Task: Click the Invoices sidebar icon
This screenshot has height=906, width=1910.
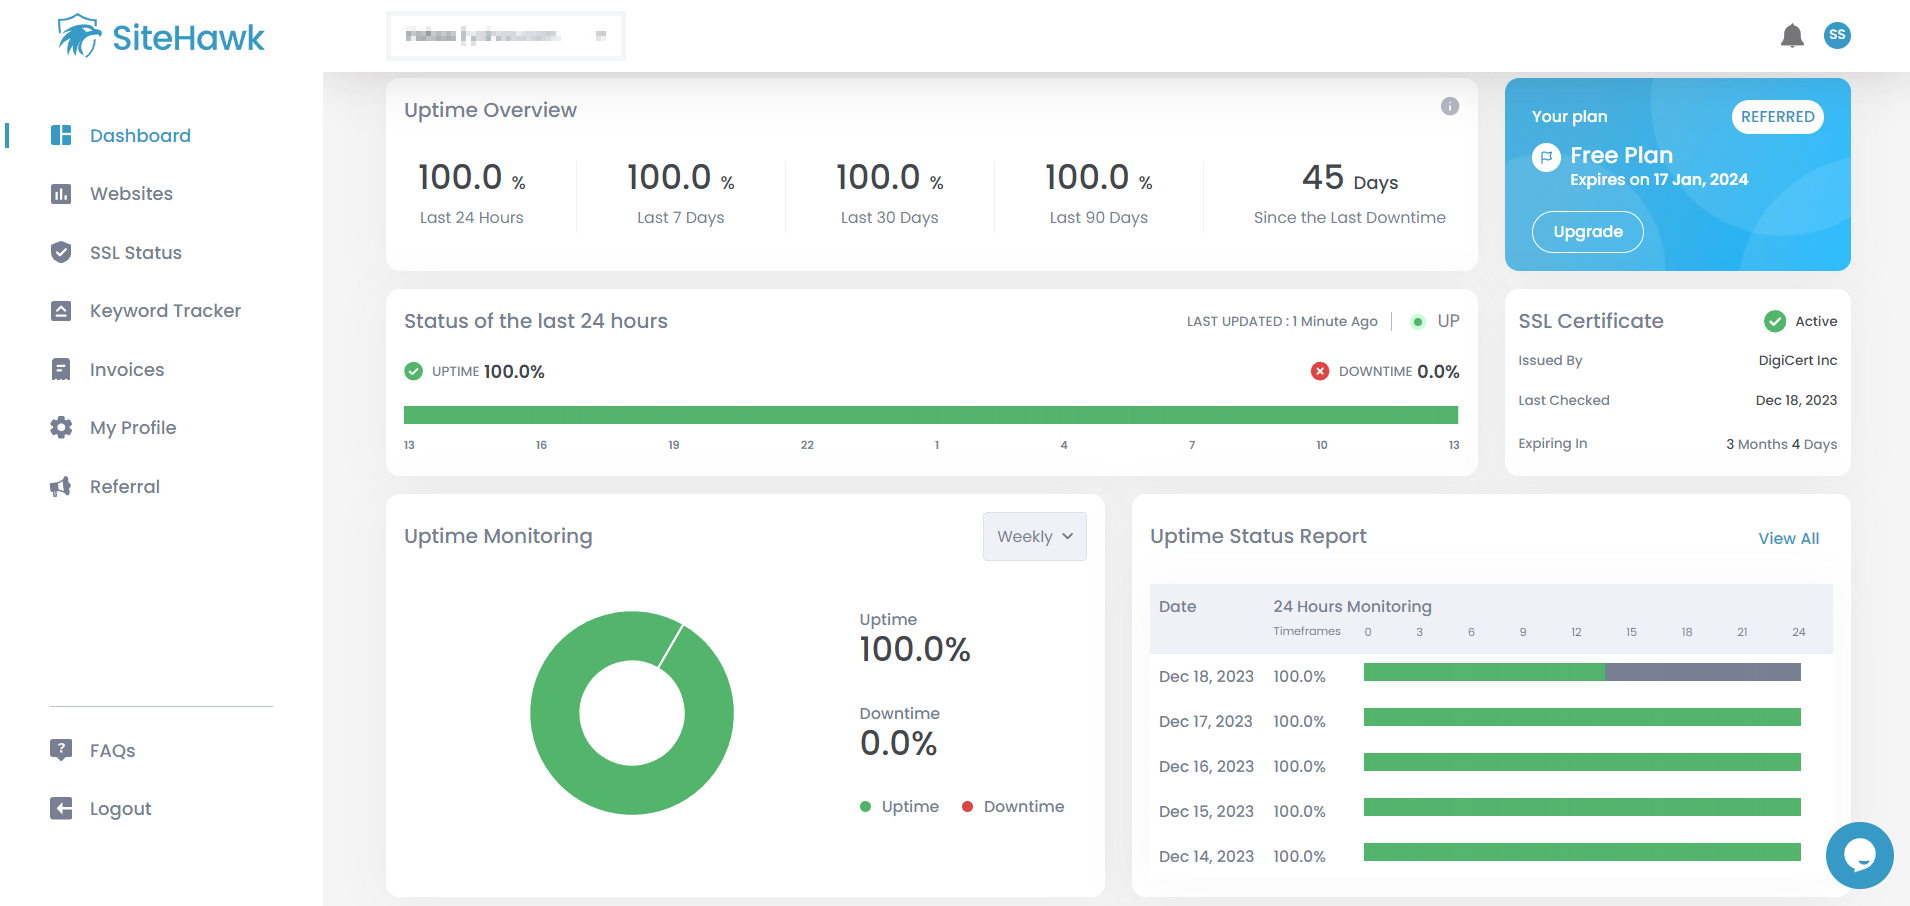Action: (61, 369)
